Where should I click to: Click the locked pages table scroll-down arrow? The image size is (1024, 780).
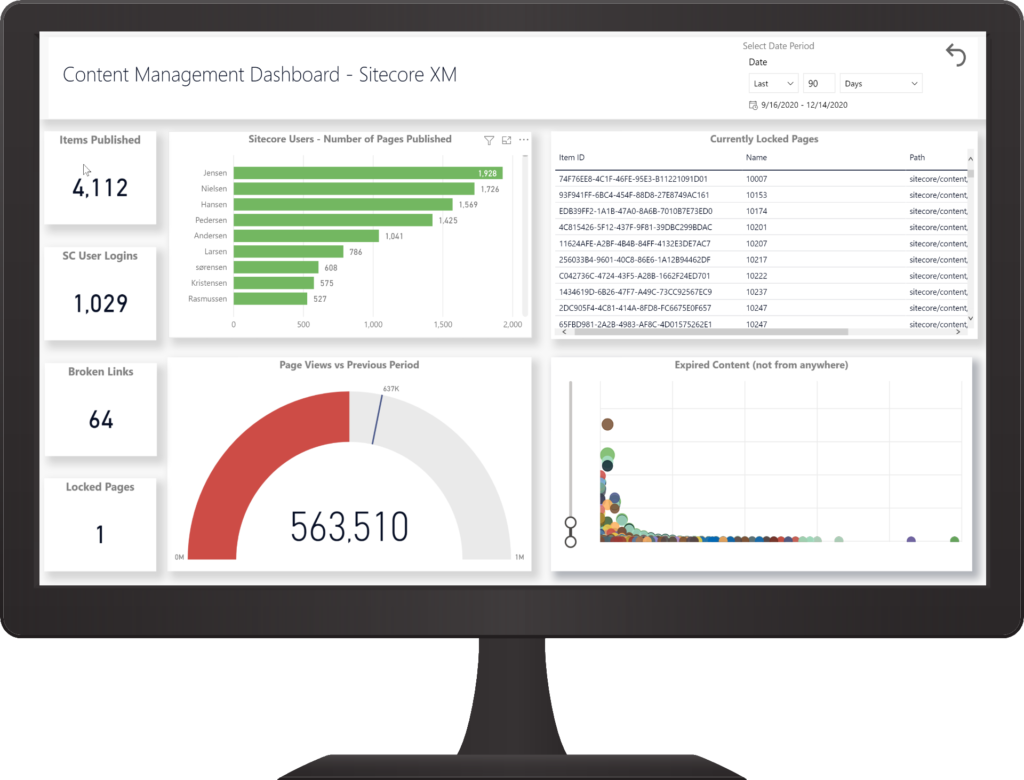click(970, 318)
